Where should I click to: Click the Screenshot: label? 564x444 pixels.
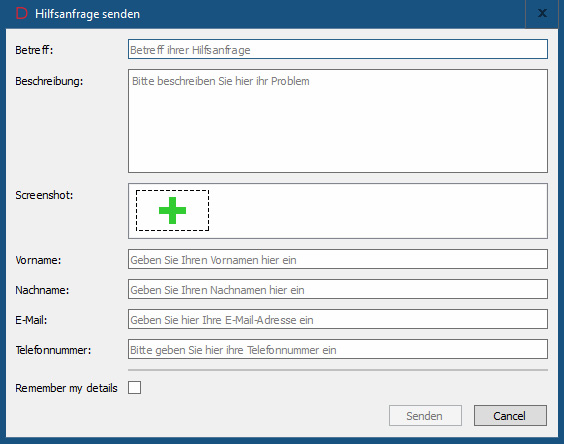(x=44, y=195)
